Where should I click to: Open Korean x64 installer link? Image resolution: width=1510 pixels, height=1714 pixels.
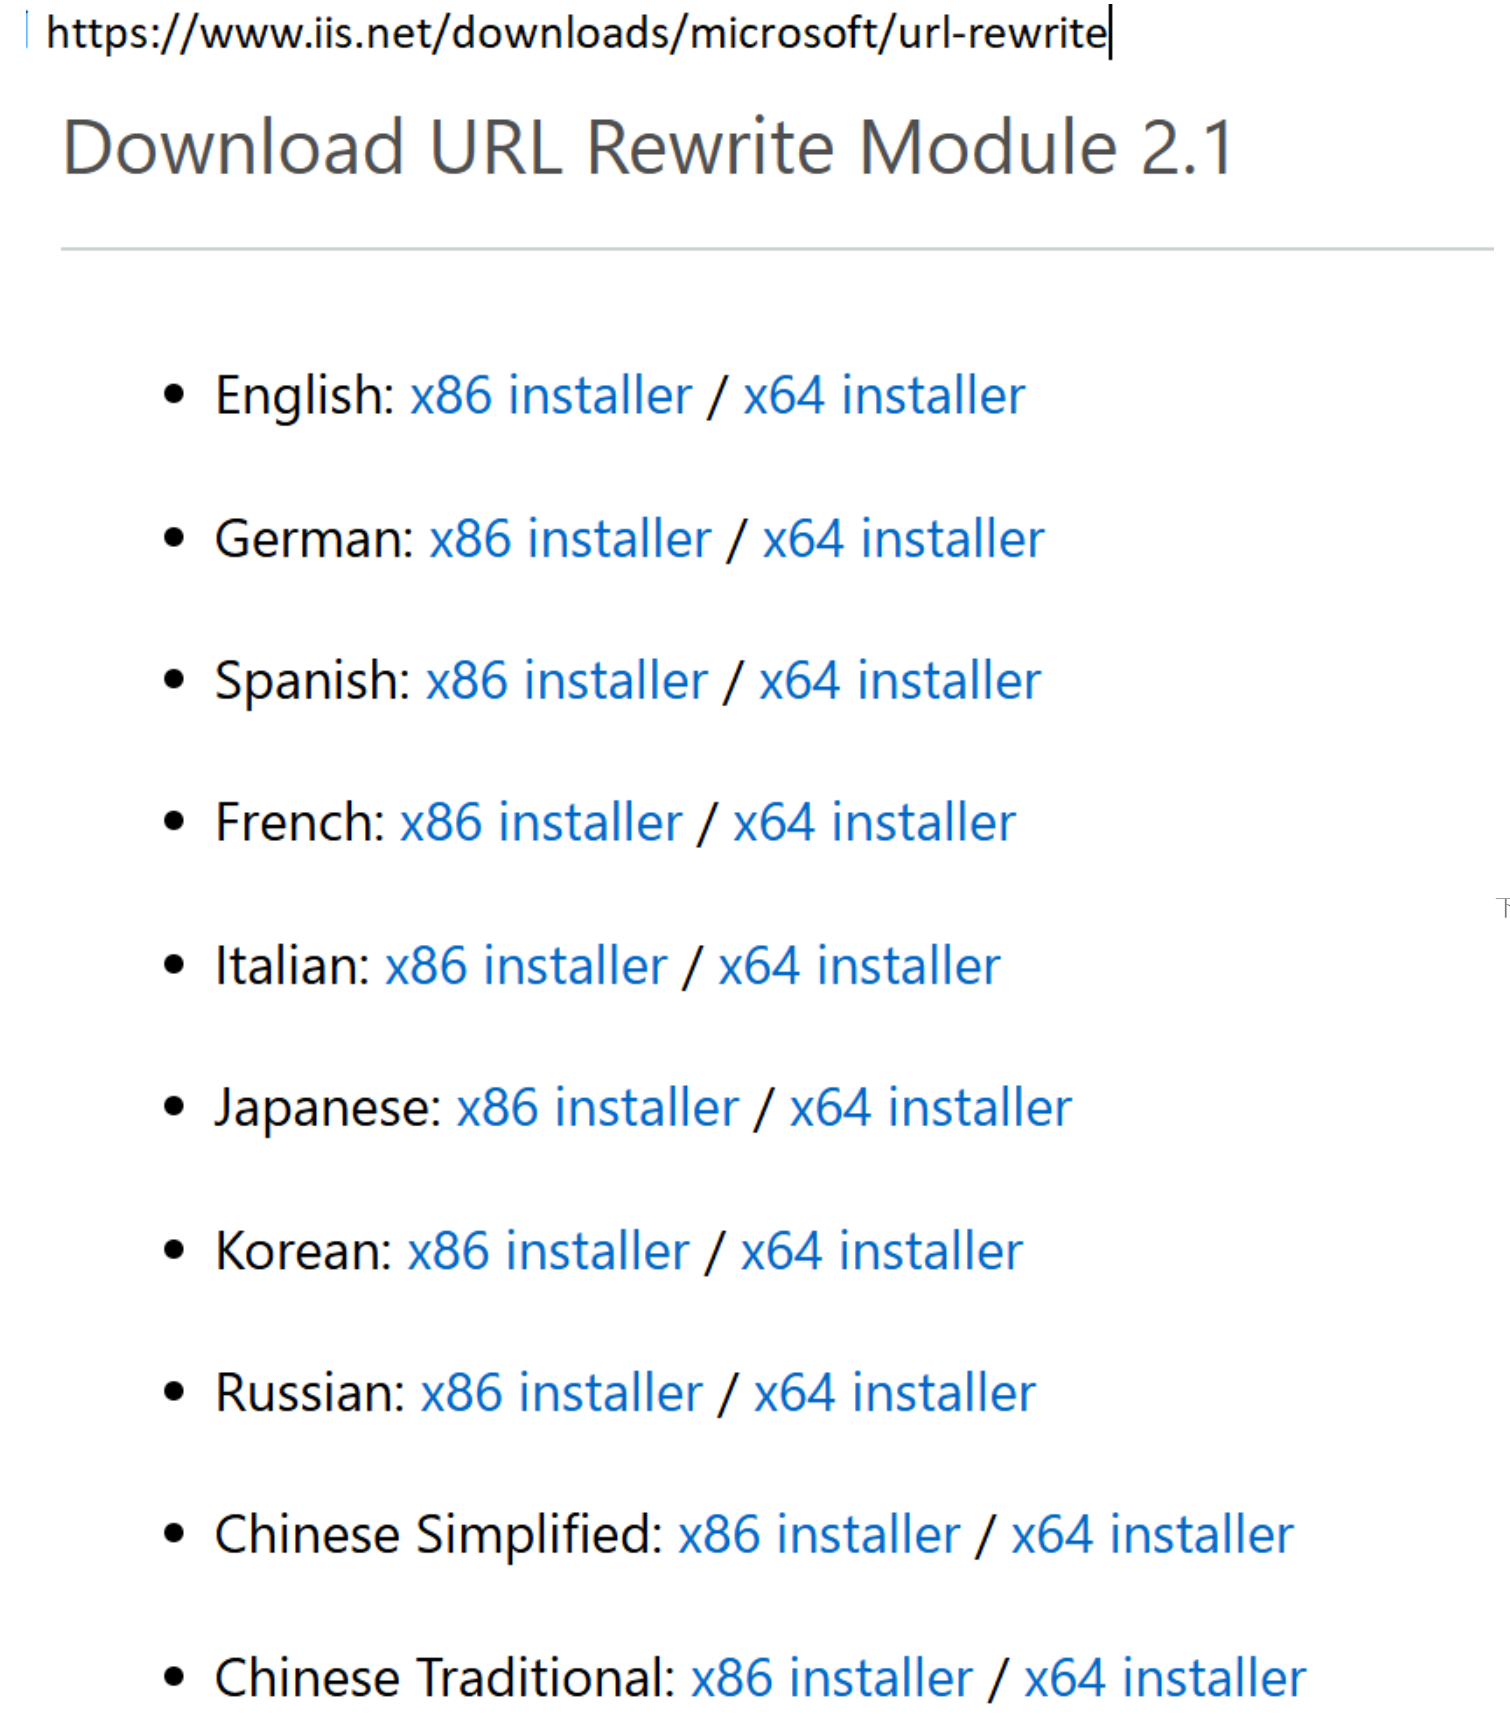click(x=882, y=1251)
